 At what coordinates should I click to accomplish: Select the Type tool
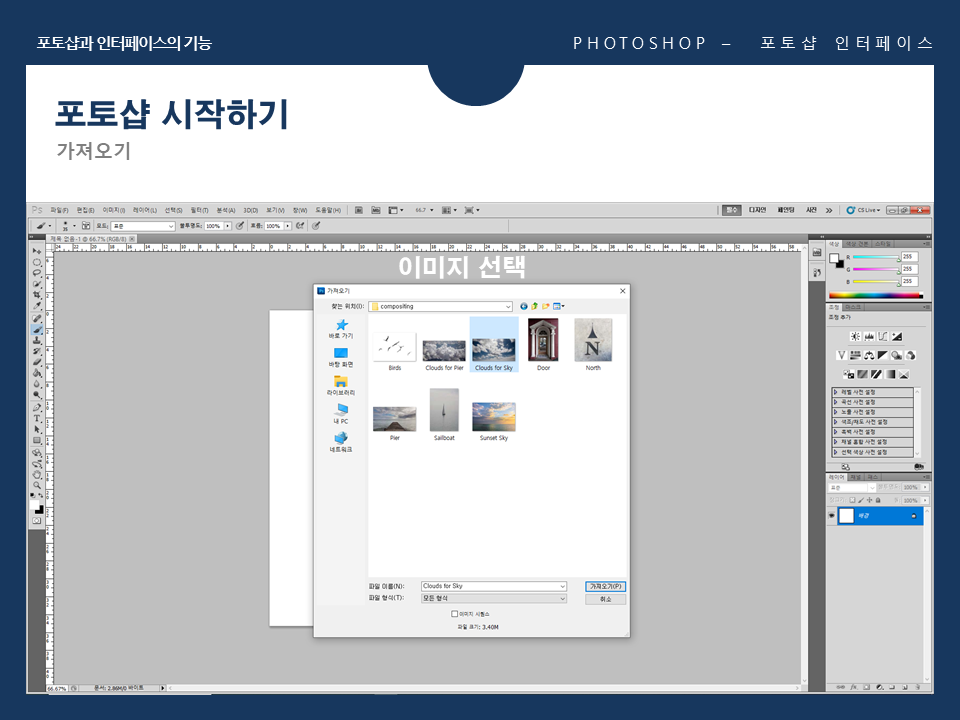tap(37, 419)
